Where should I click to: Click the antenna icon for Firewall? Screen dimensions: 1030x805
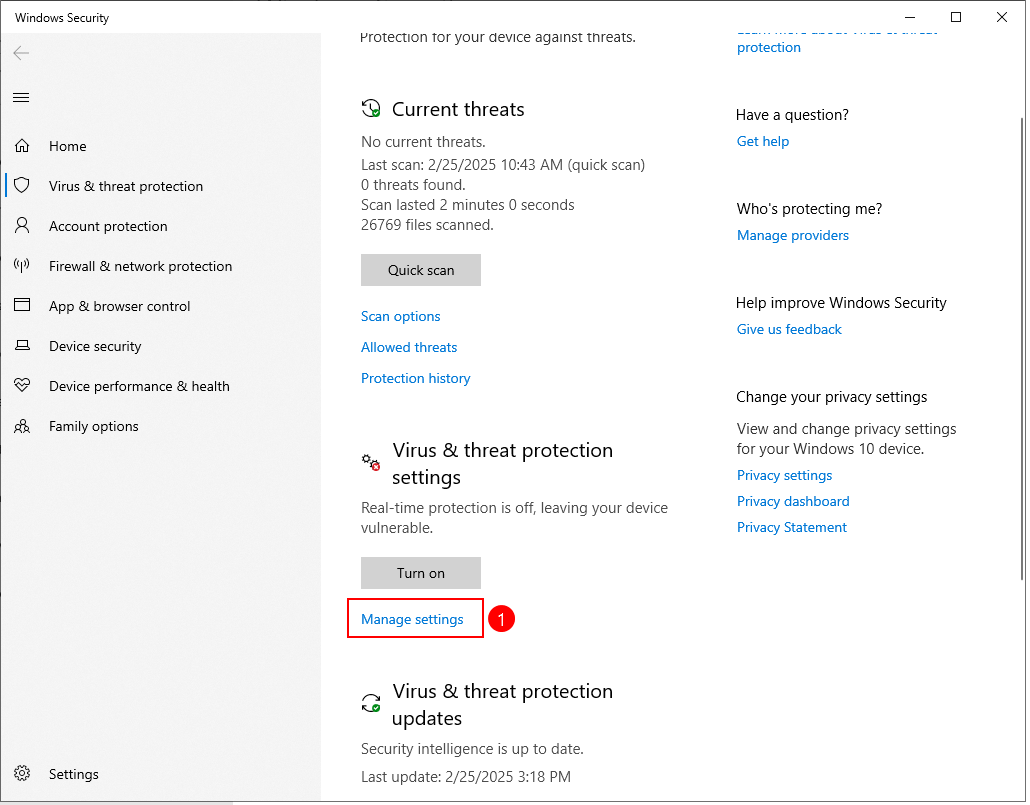pyautogui.click(x=22, y=266)
